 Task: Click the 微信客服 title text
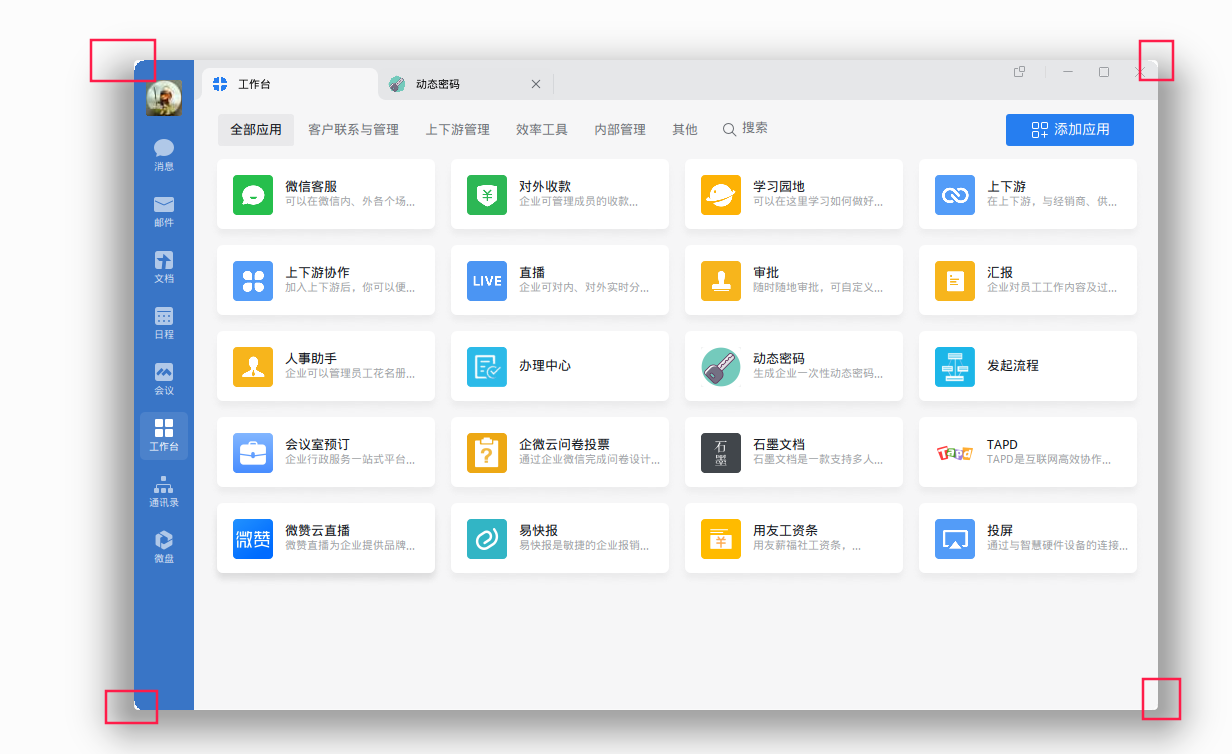311,186
